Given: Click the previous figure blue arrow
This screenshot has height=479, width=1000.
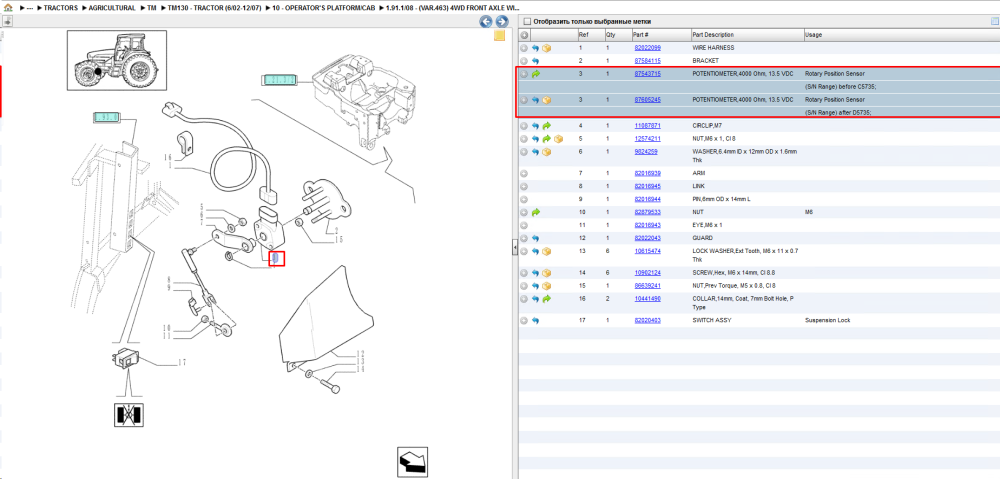Looking at the screenshot, I should pyautogui.click(x=486, y=22).
